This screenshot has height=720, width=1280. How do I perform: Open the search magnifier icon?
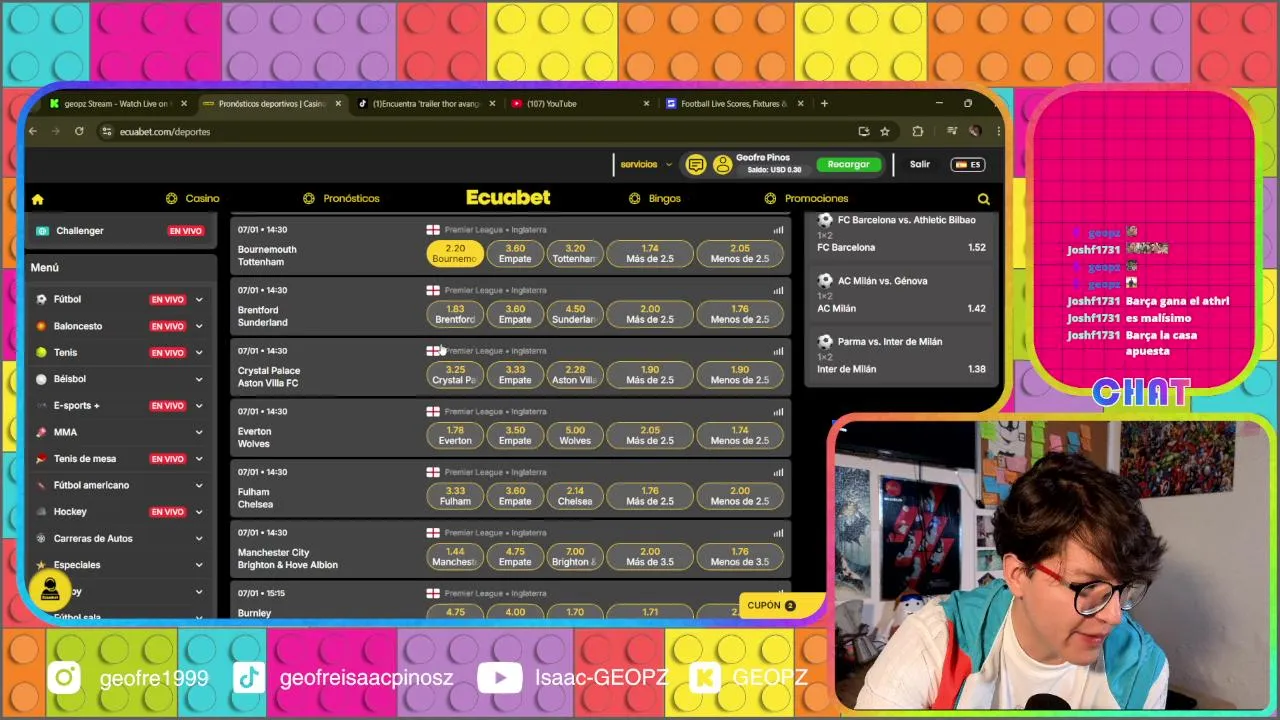pyautogui.click(x=984, y=199)
